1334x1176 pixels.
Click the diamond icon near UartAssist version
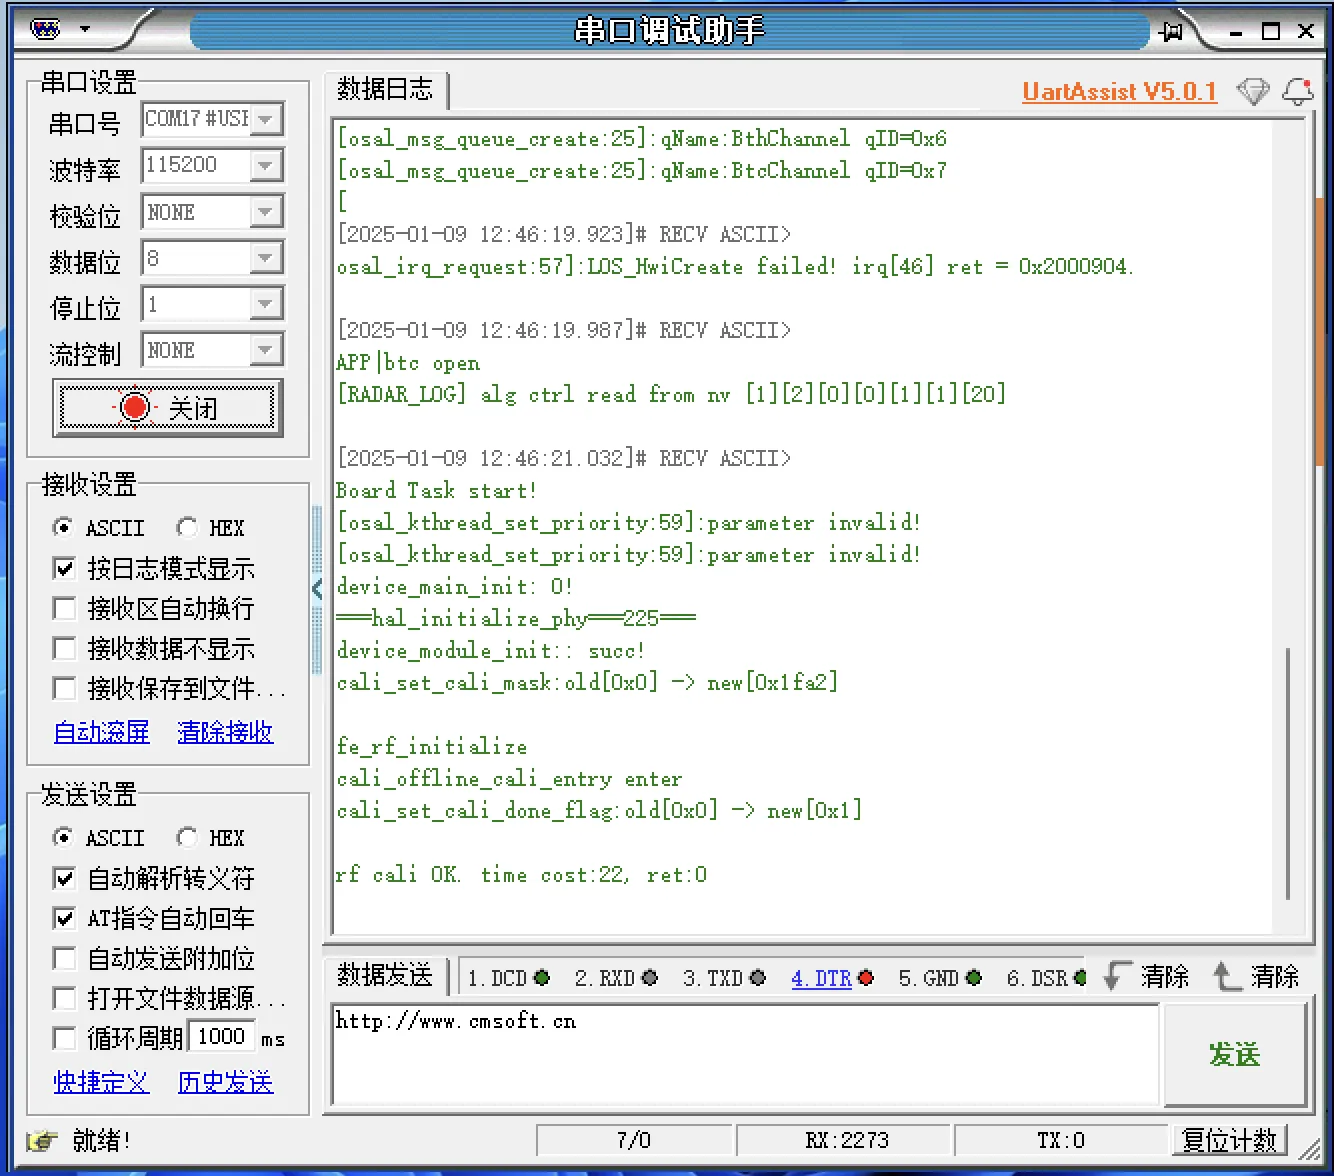[1253, 91]
